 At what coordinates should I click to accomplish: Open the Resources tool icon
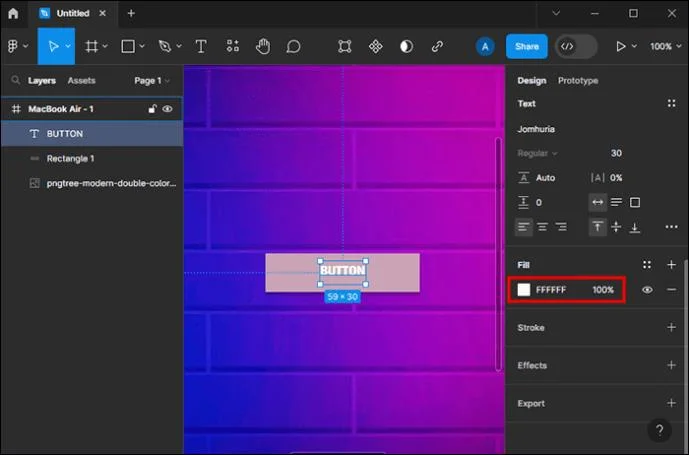(233, 46)
